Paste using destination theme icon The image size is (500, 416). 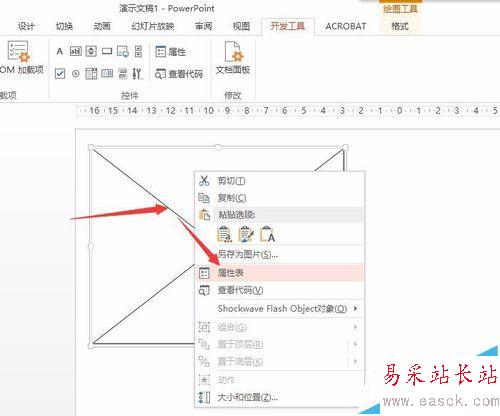point(224,234)
